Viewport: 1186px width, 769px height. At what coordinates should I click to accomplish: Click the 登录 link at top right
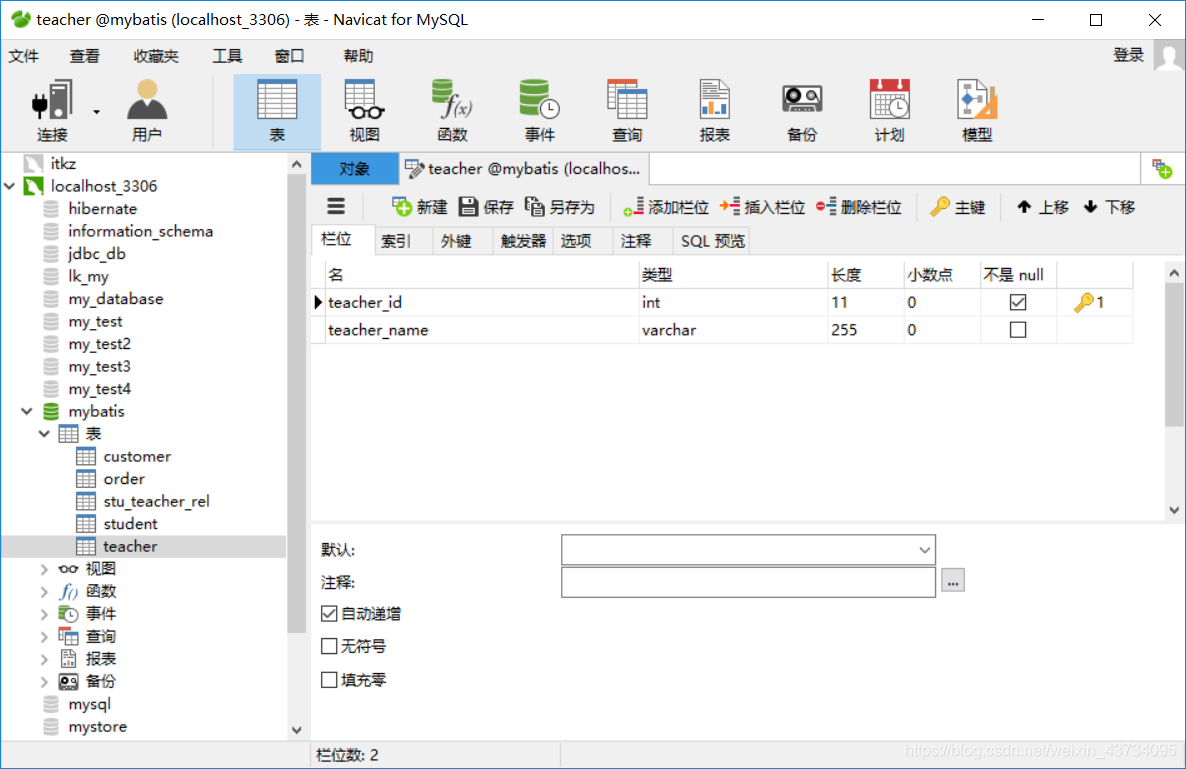(1128, 55)
